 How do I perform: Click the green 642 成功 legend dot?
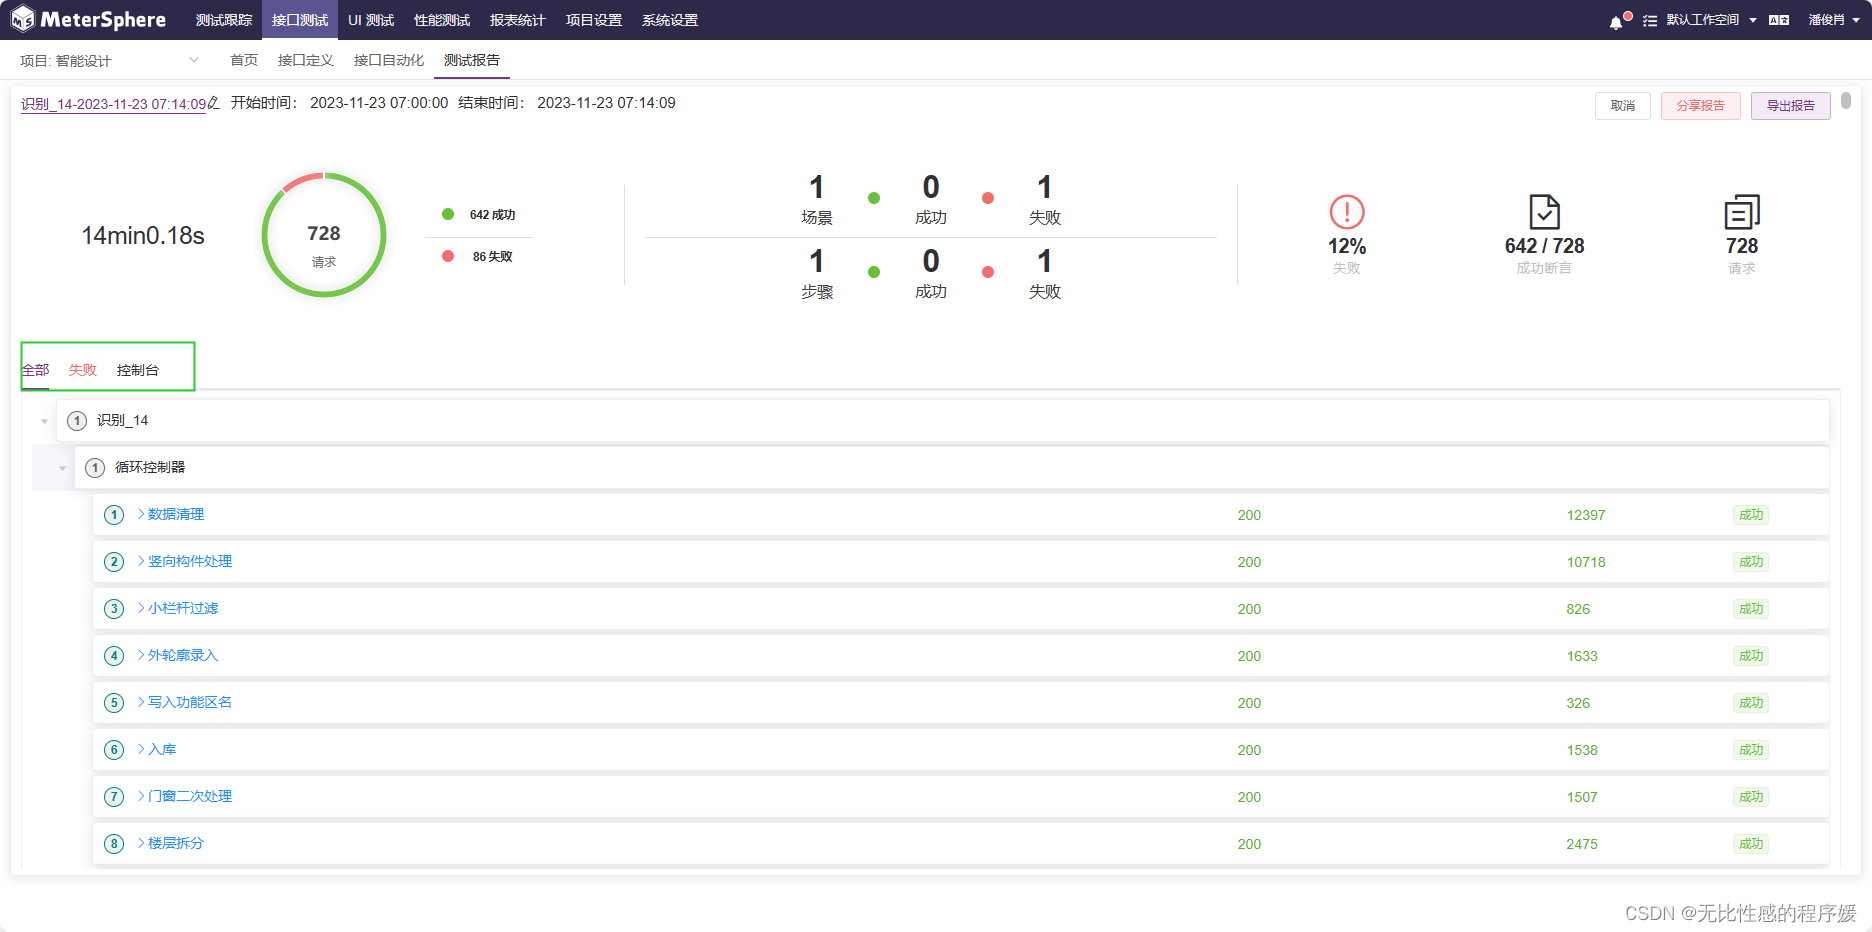448,214
